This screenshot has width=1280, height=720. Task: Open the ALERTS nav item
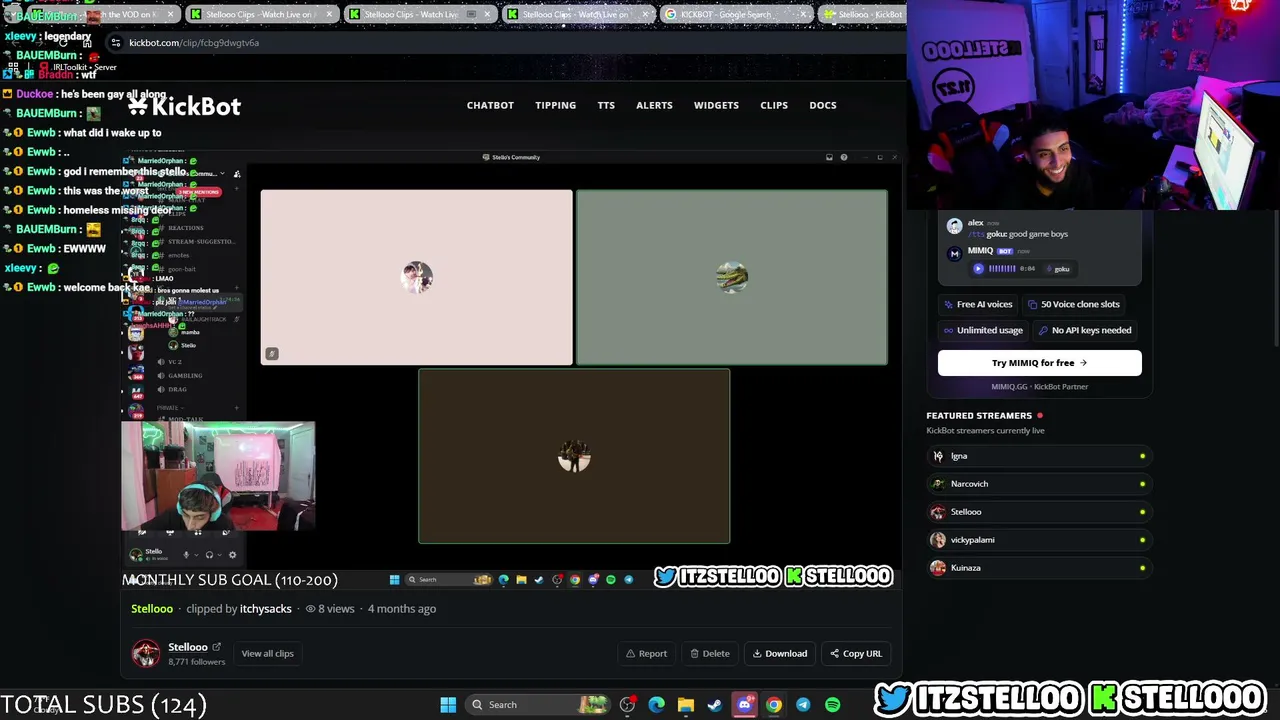tap(654, 105)
